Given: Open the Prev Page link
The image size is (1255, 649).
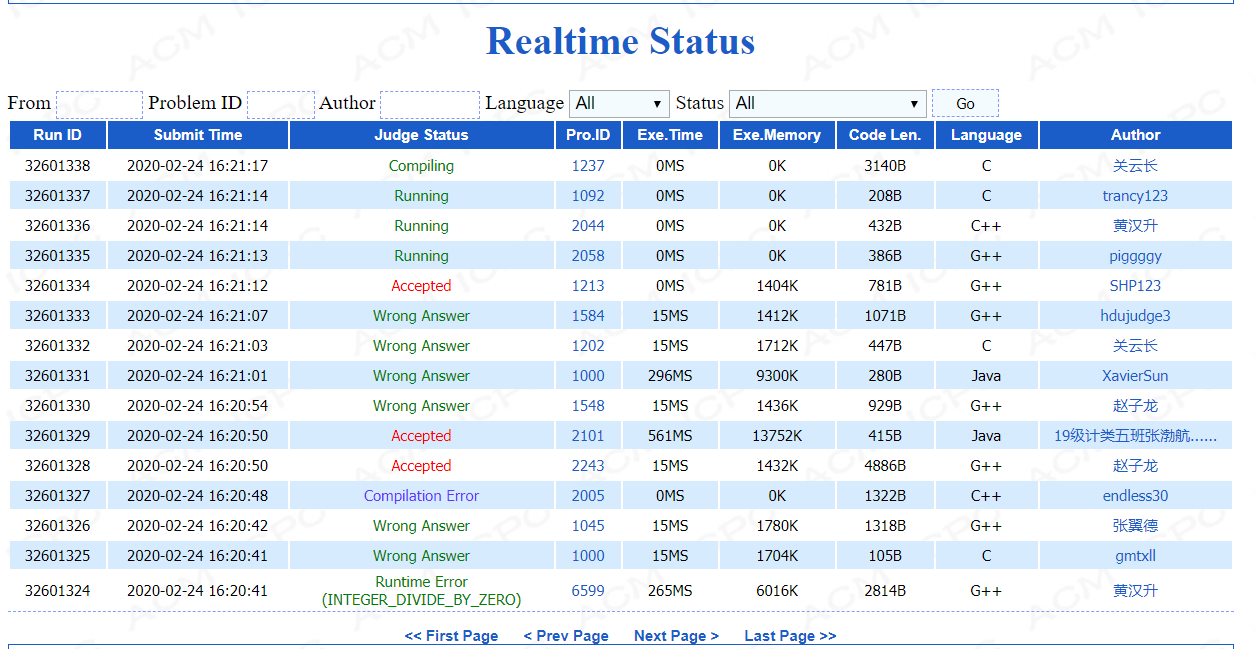Looking at the screenshot, I should [566, 636].
